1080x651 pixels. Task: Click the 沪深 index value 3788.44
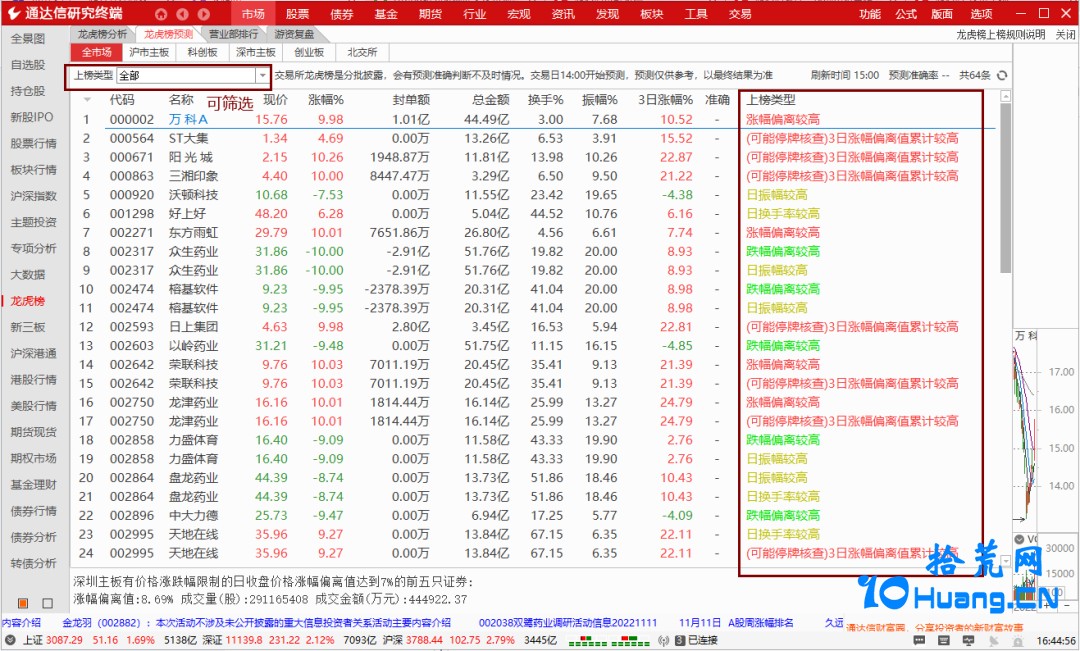[424, 641]
